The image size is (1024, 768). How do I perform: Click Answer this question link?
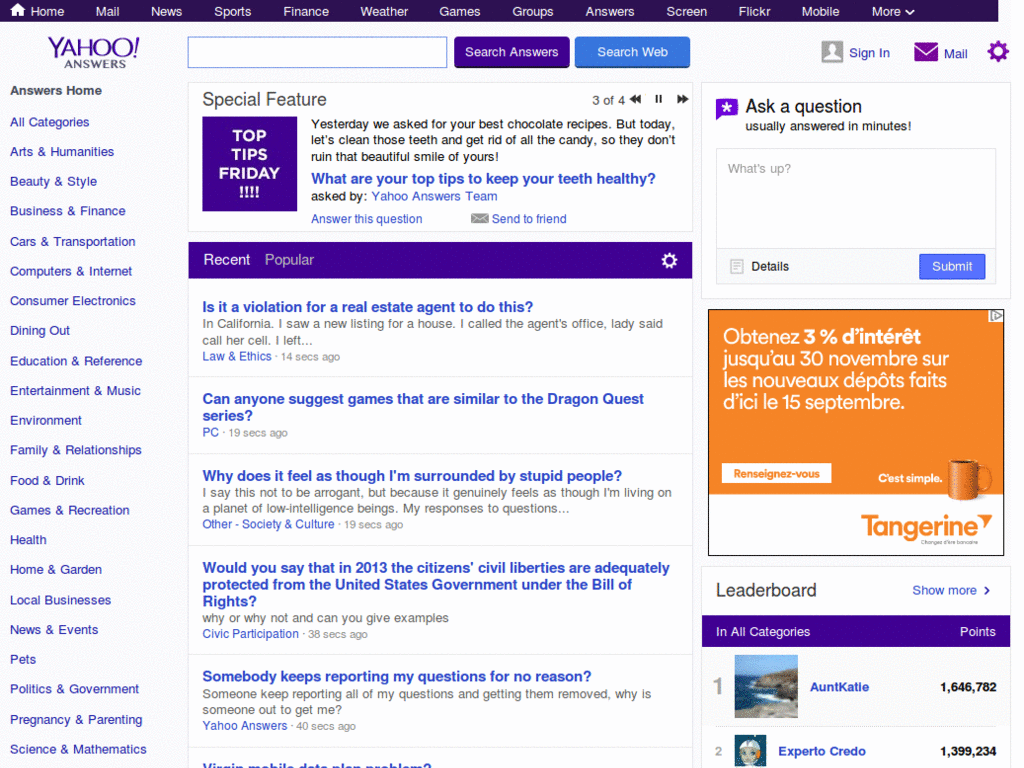pyautogui.click(x=366, y=219)
